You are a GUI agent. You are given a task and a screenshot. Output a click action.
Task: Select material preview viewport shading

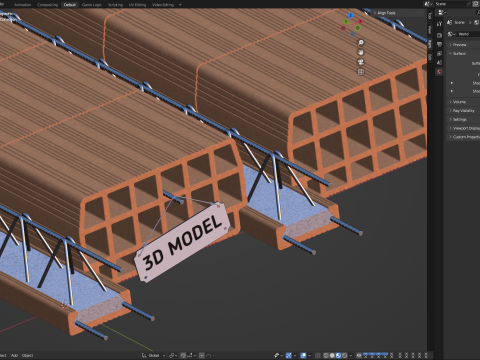click(x=338, y=355)
